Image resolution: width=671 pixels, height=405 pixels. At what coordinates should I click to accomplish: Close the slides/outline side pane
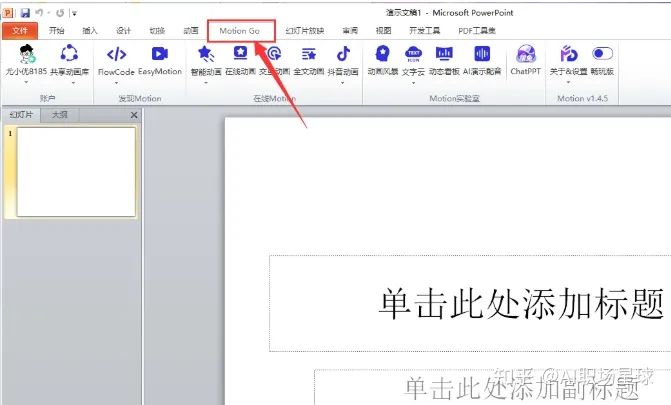click(x=134, y=115)
